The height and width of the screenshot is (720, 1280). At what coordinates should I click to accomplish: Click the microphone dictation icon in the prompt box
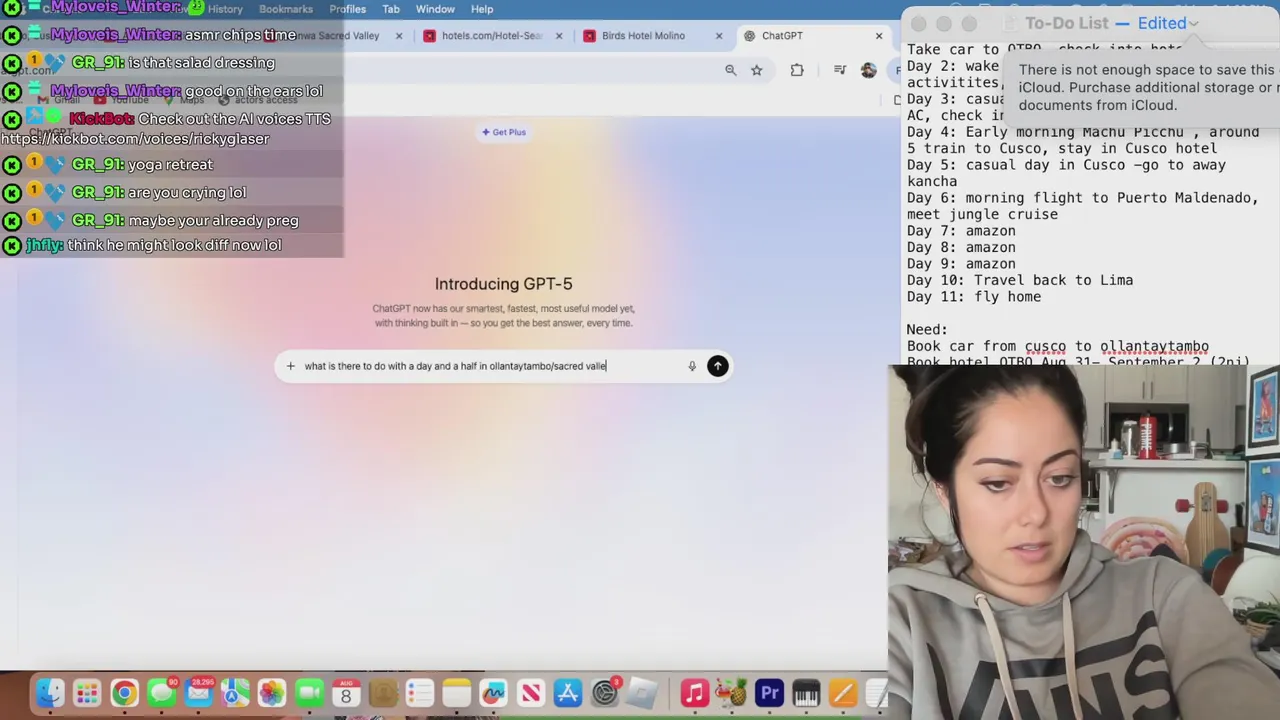point(691,366)
